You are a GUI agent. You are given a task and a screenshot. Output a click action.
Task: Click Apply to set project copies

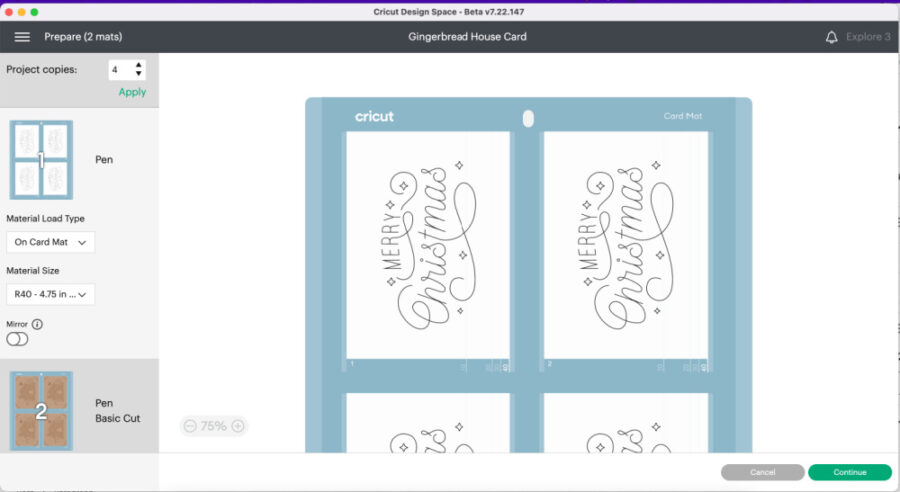pyautogui.click(x=132, y=92)
